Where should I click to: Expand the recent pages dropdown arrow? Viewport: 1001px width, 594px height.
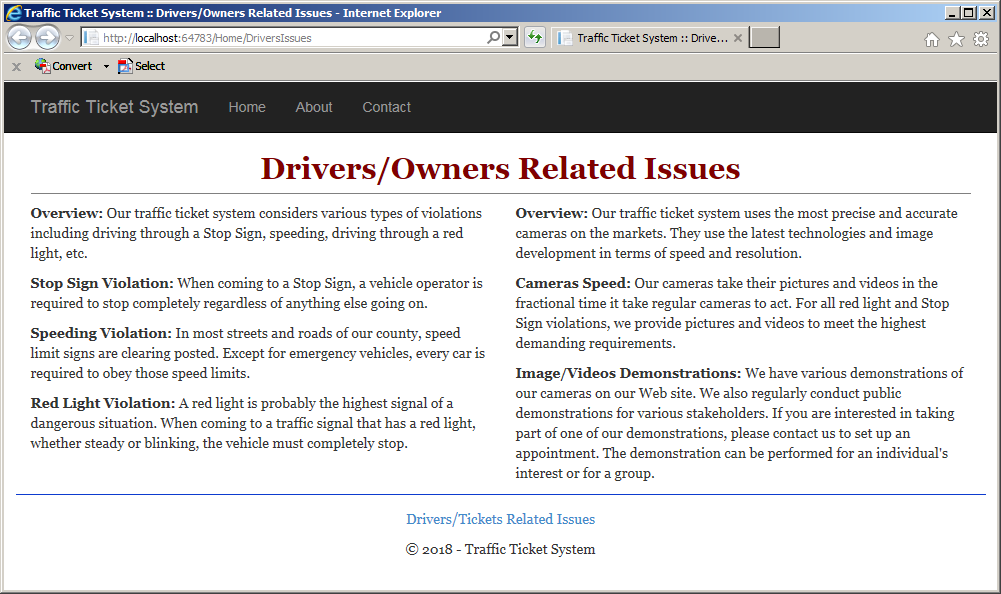(x=70, y=38)
